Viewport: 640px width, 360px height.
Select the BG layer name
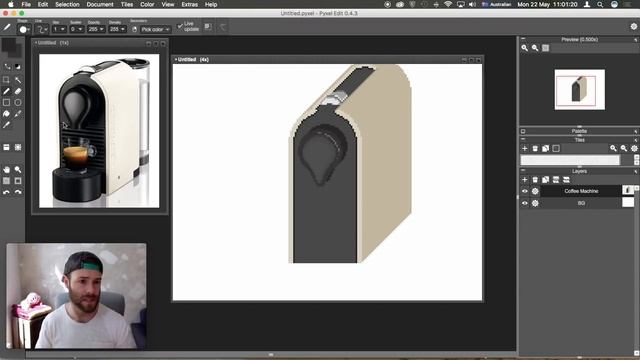(x=581, y=203)
